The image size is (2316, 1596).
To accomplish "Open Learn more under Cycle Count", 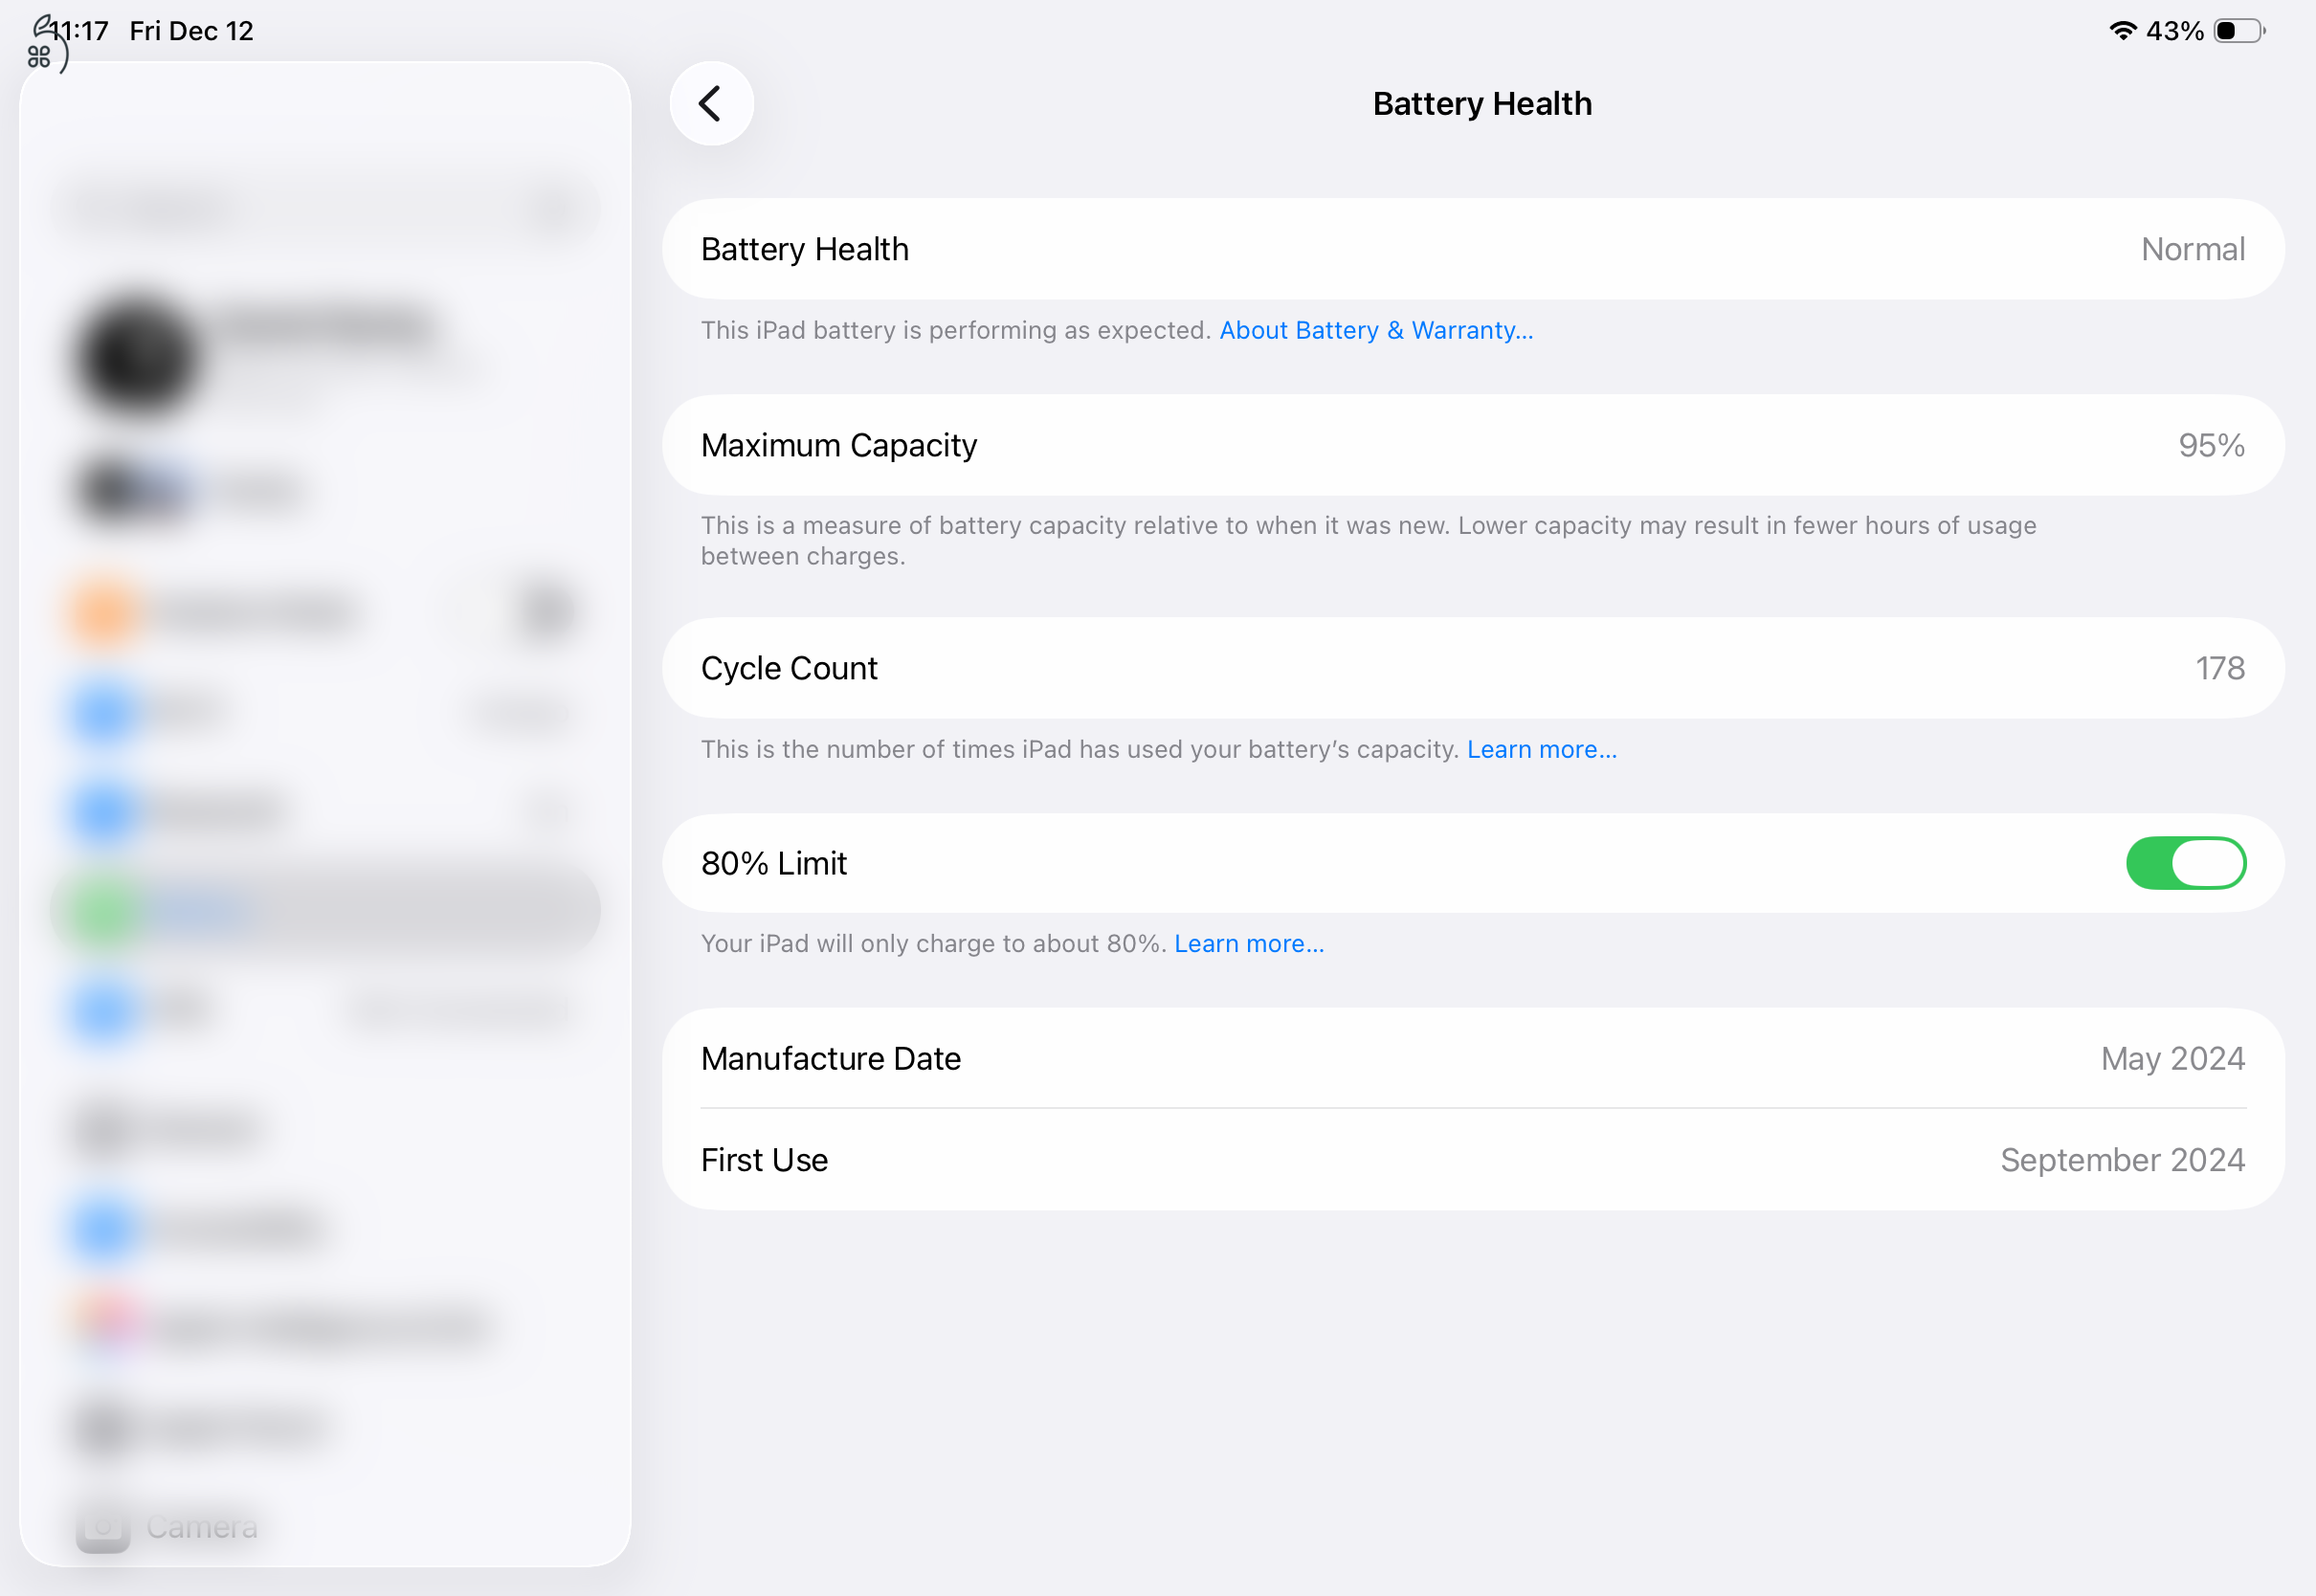I will [x=1541, y=749].
